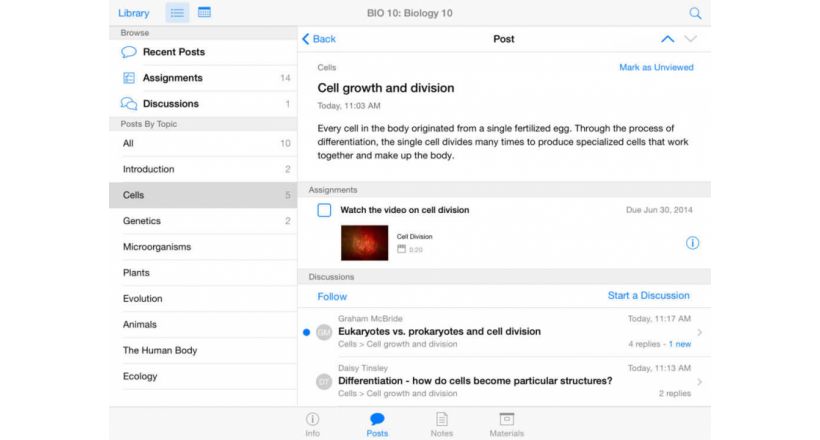The image size is (820, 440).
Task: Select the Genetics topic
Action: [142, 221]
